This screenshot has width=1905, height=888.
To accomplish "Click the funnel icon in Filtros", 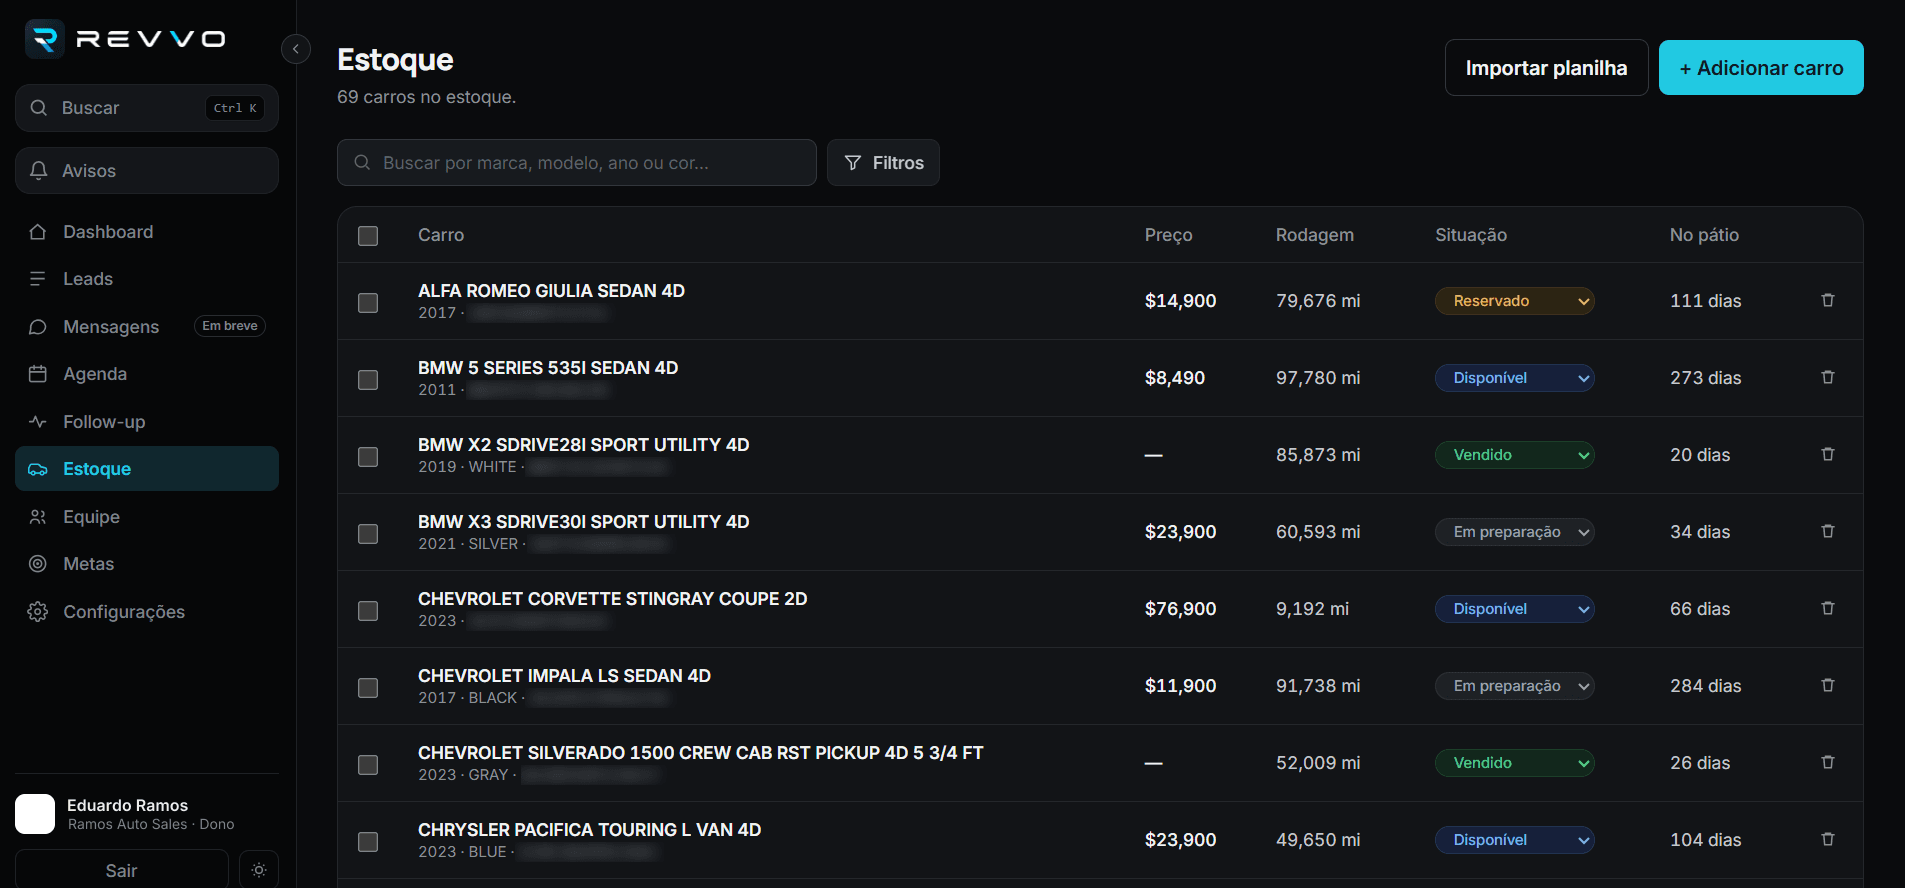I will pos(853,163).
